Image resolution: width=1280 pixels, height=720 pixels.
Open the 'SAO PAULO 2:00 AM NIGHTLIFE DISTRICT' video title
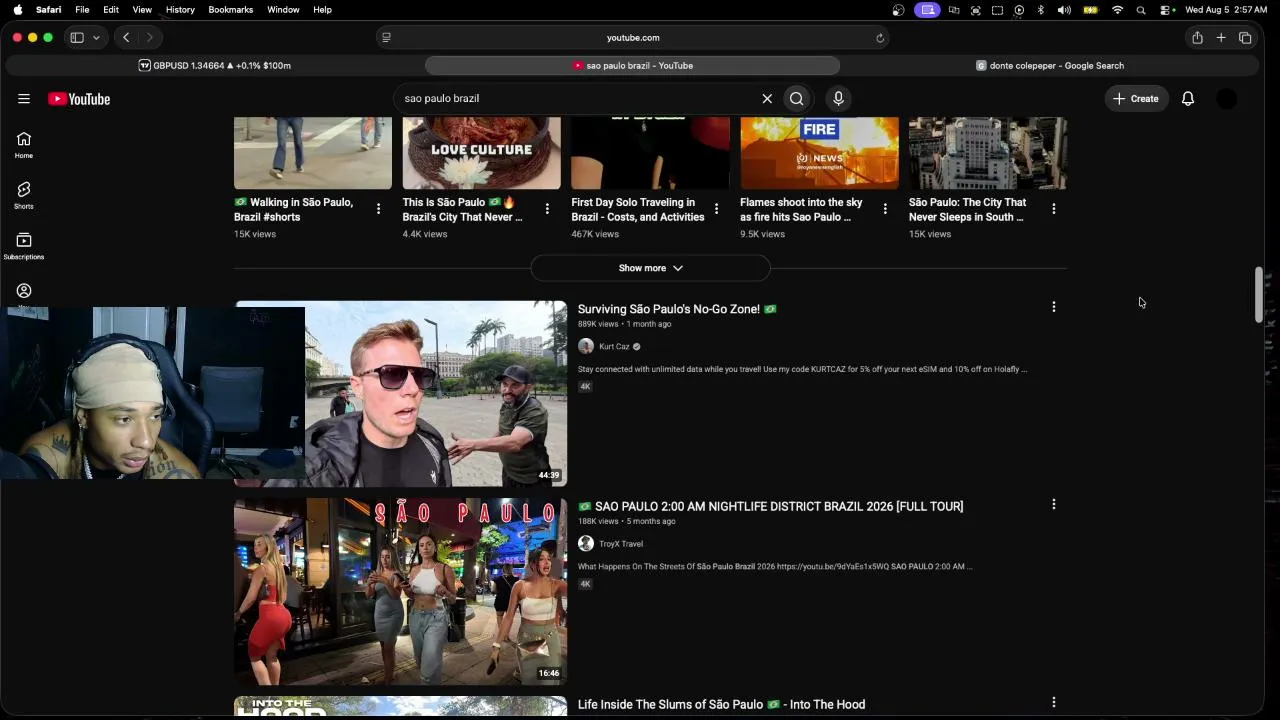tap(771, 507)
